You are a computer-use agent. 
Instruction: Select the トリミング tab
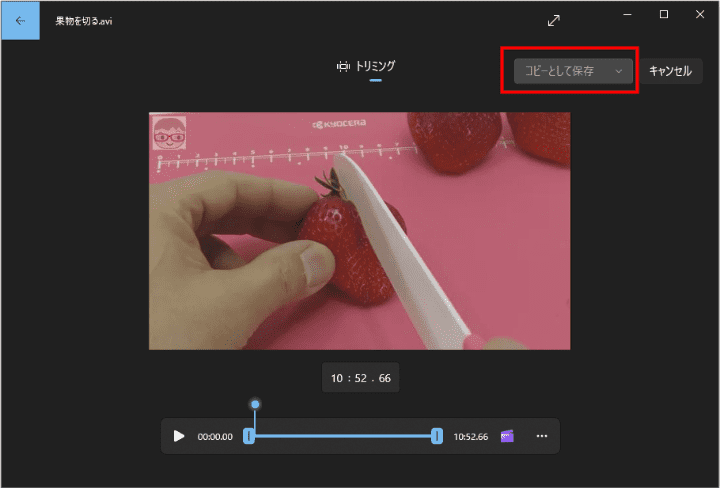(x=366, y=67)
